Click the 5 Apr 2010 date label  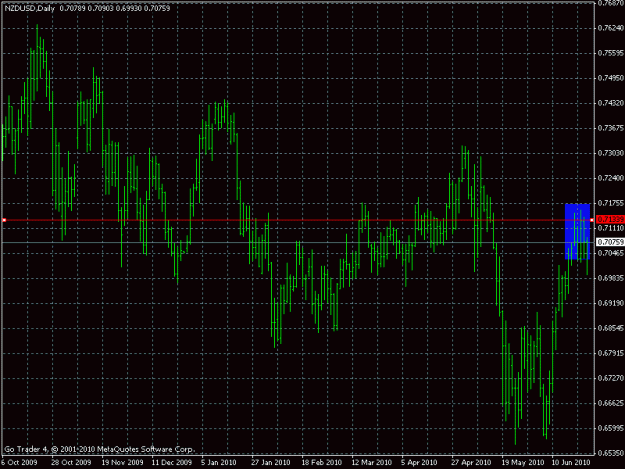(x=419, y=462)
